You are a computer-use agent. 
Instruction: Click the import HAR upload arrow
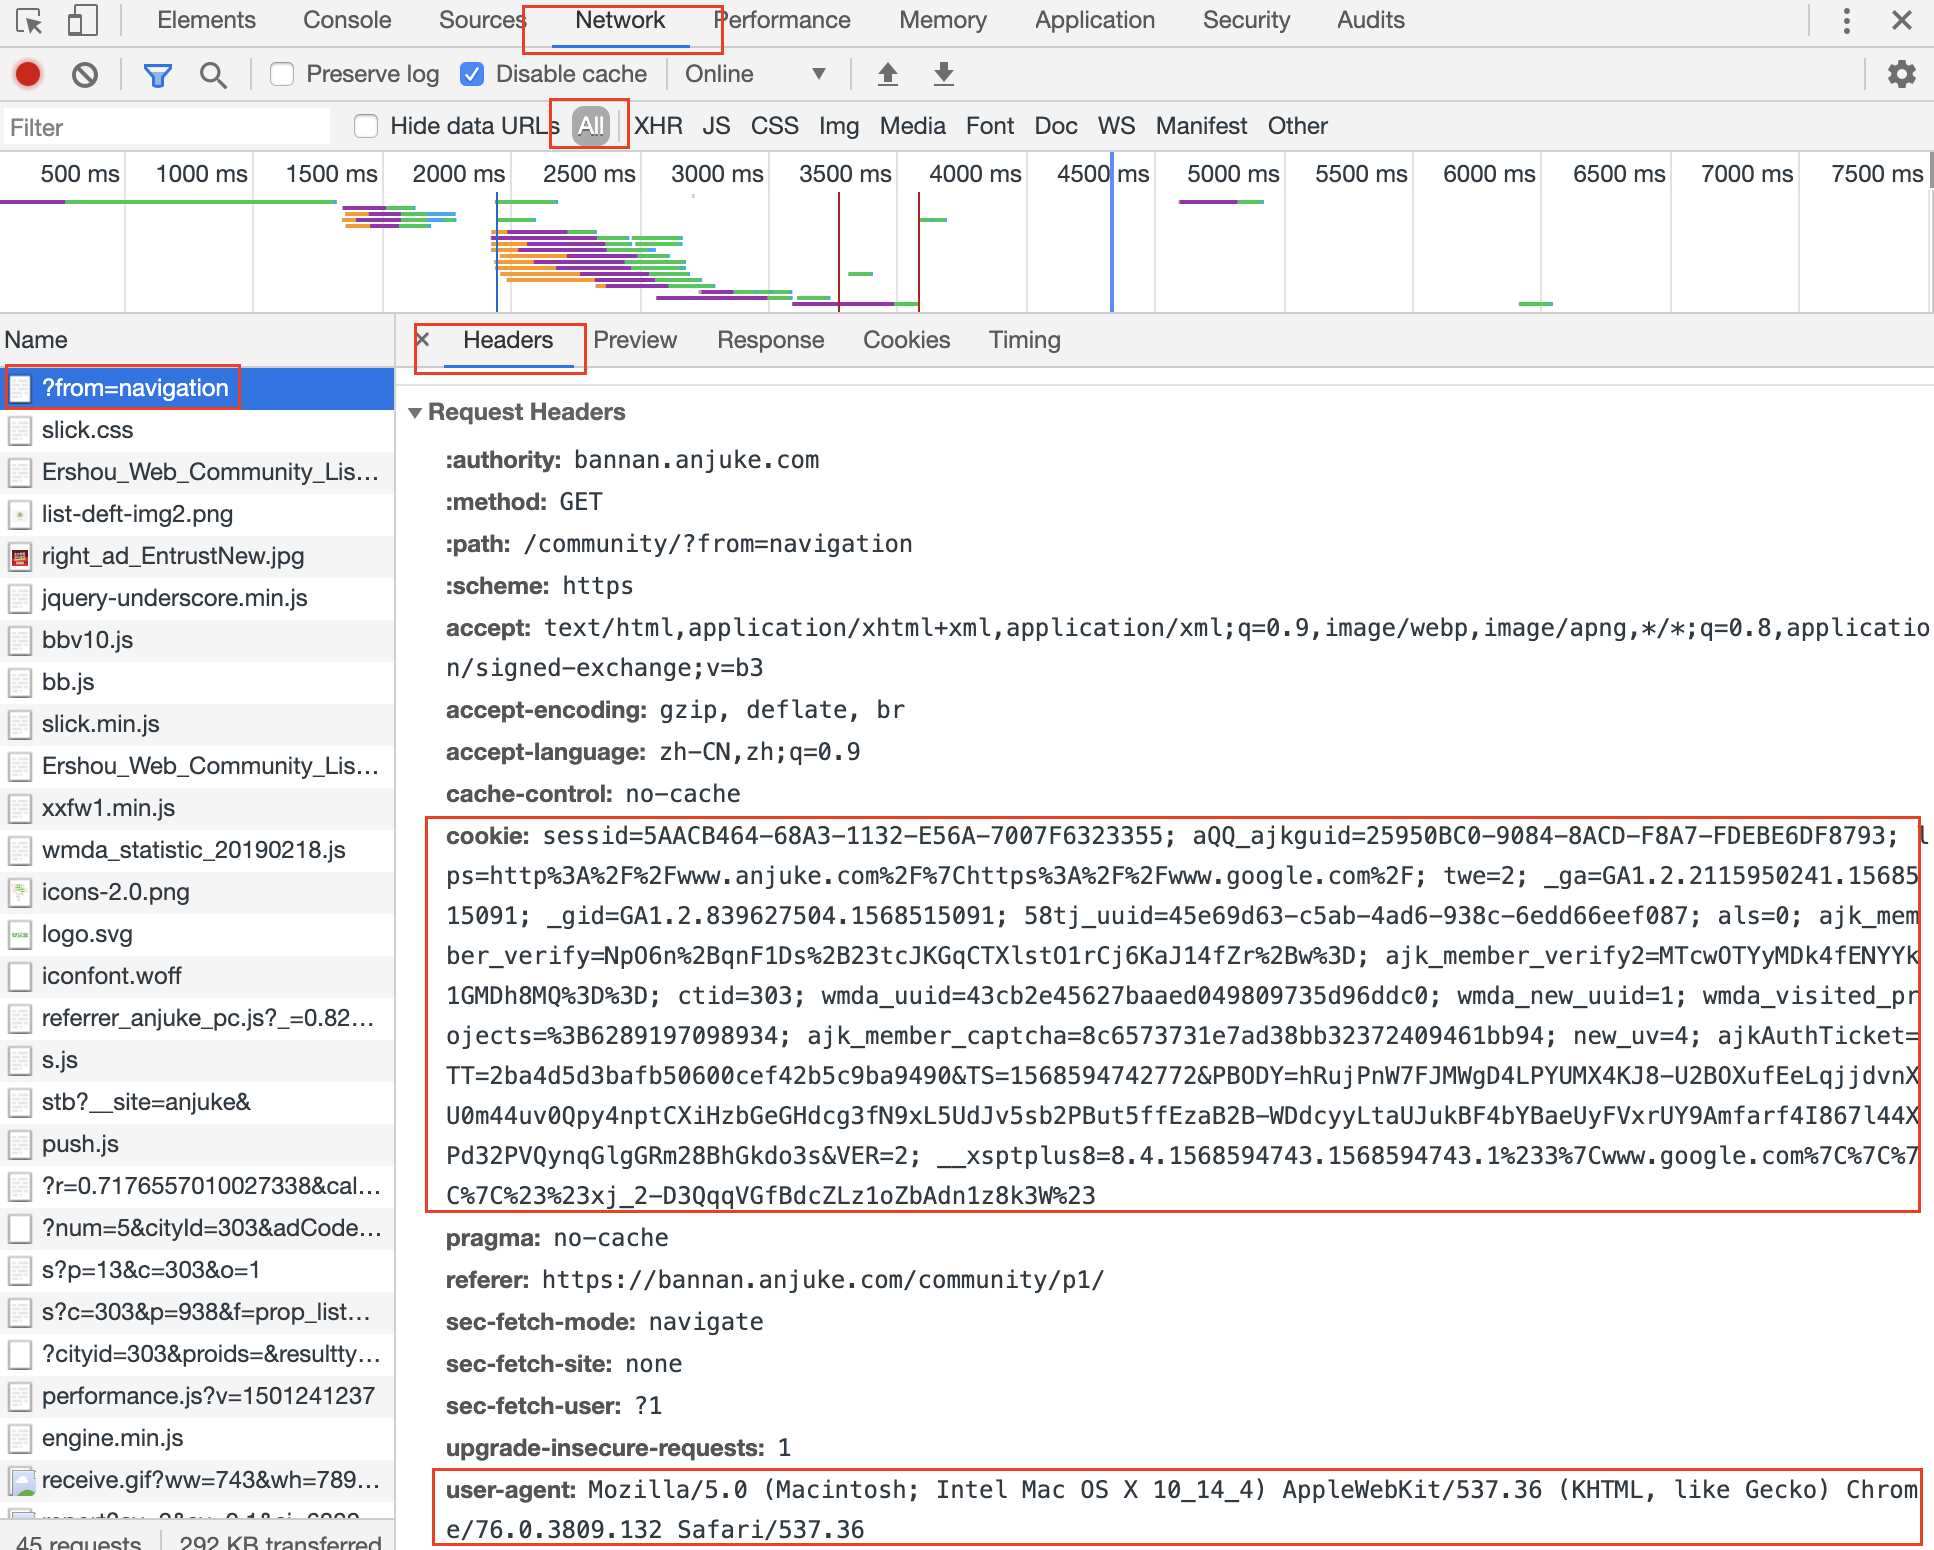[887, 74]
